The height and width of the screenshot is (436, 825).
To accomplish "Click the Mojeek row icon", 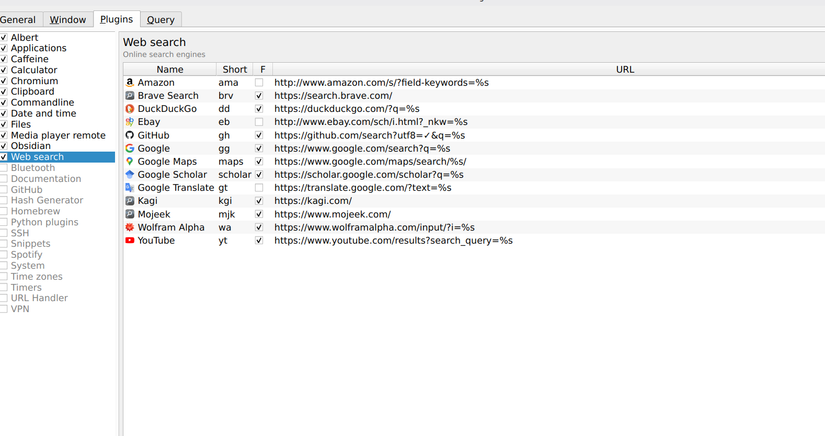I will [x=129, y=214].
